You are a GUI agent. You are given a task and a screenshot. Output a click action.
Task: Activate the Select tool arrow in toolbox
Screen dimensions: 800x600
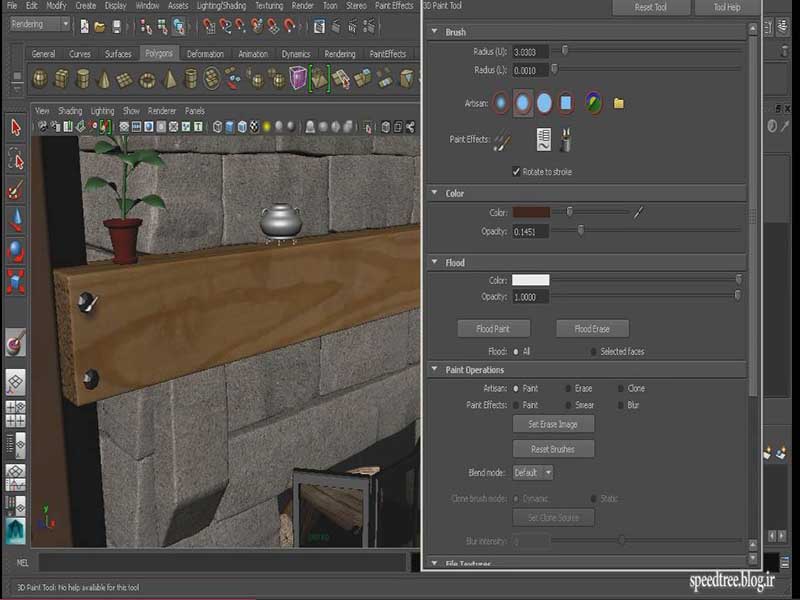(x=15, y=127)
